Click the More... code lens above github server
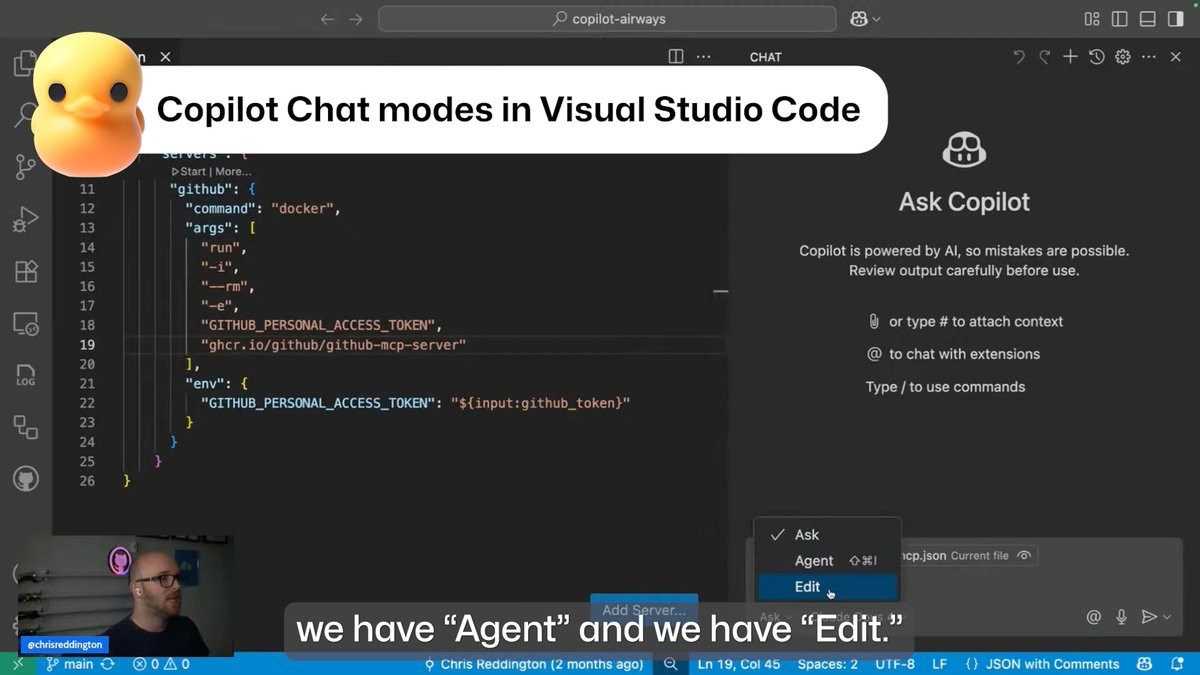Image resolution: width=1200 pixels, height=675 pixels. [232, 171]
